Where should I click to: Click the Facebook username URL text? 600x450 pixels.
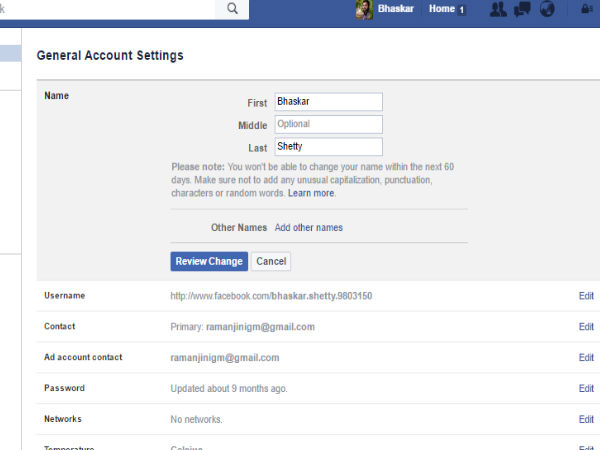point(271,296)
